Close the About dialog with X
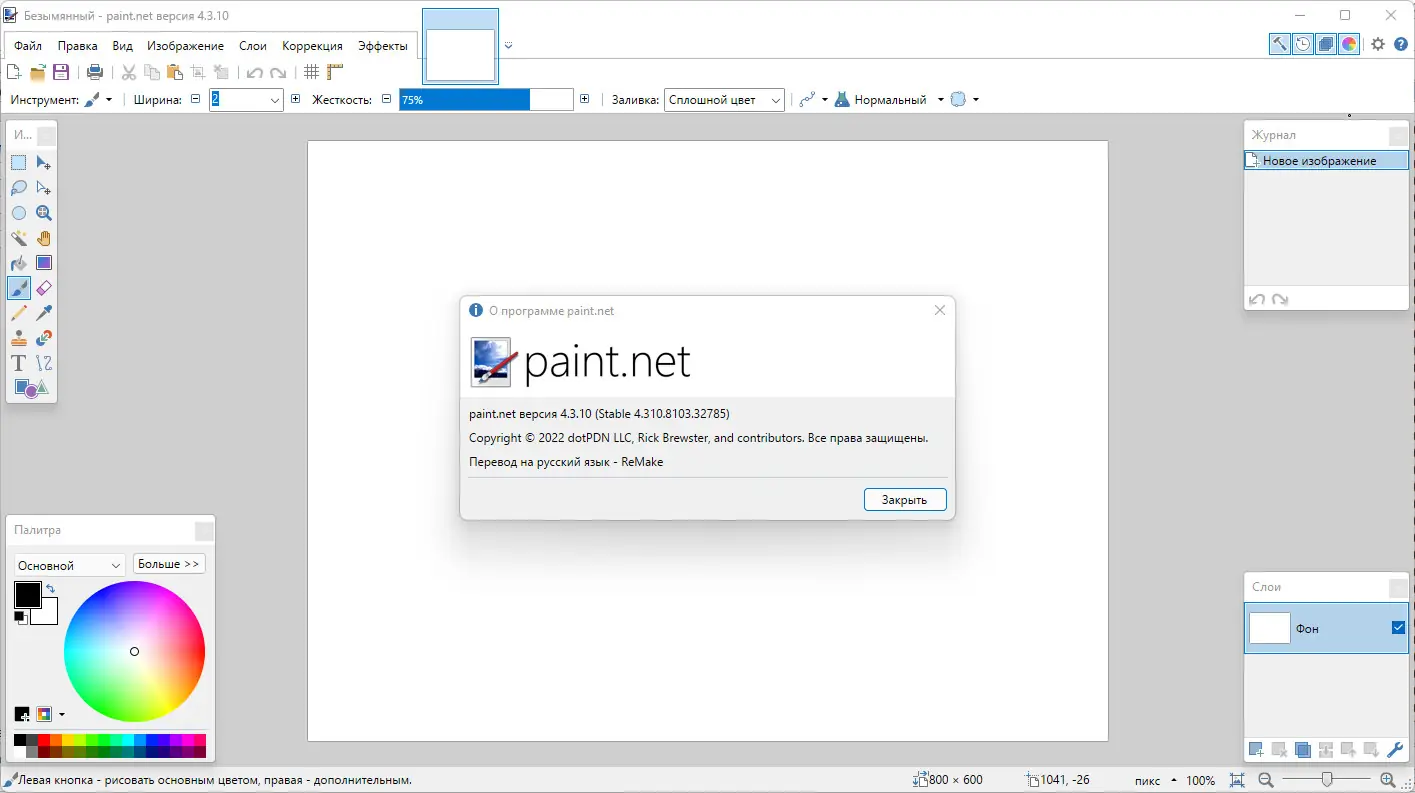The height and width of the screenshot is (793, 1415). 939,310
